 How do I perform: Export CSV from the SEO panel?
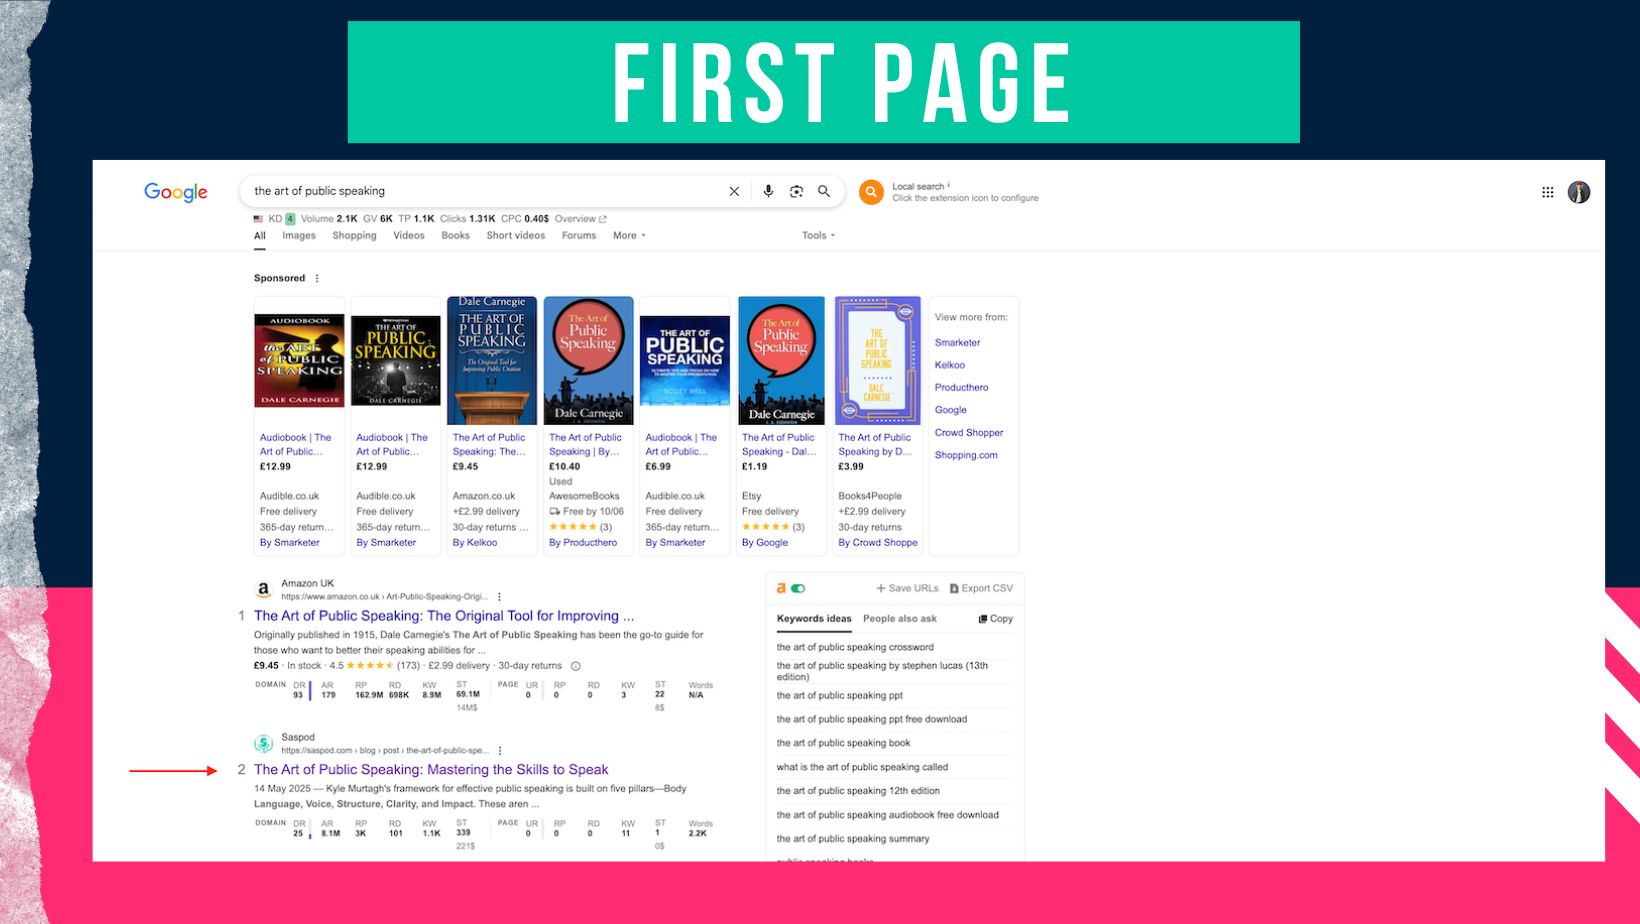coord(981,588)
